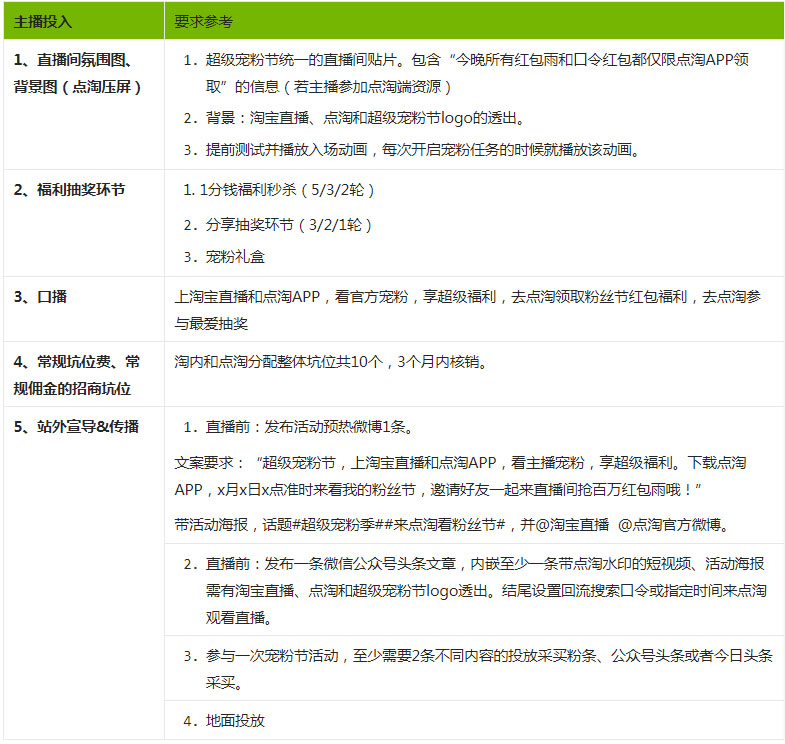Select the '5、站外宣导&传播' row label

coord(76,427)
